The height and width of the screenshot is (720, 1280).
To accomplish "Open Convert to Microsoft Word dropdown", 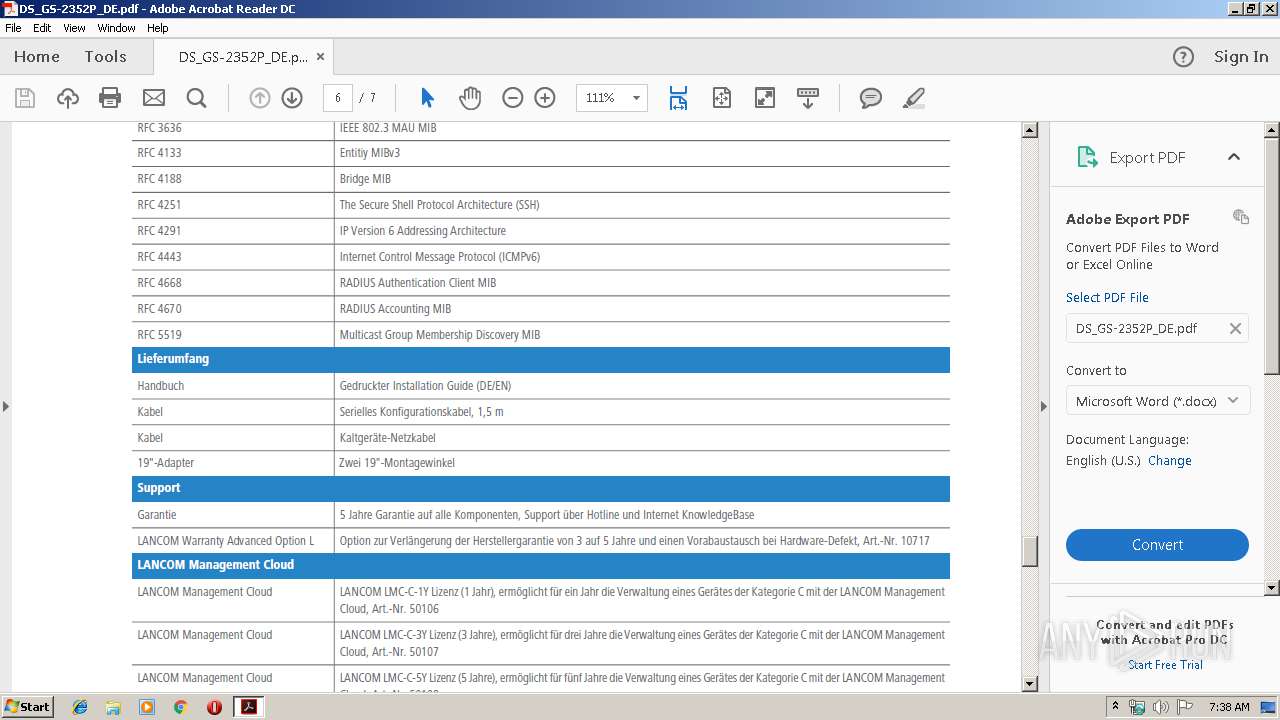I will point(1157,401).
